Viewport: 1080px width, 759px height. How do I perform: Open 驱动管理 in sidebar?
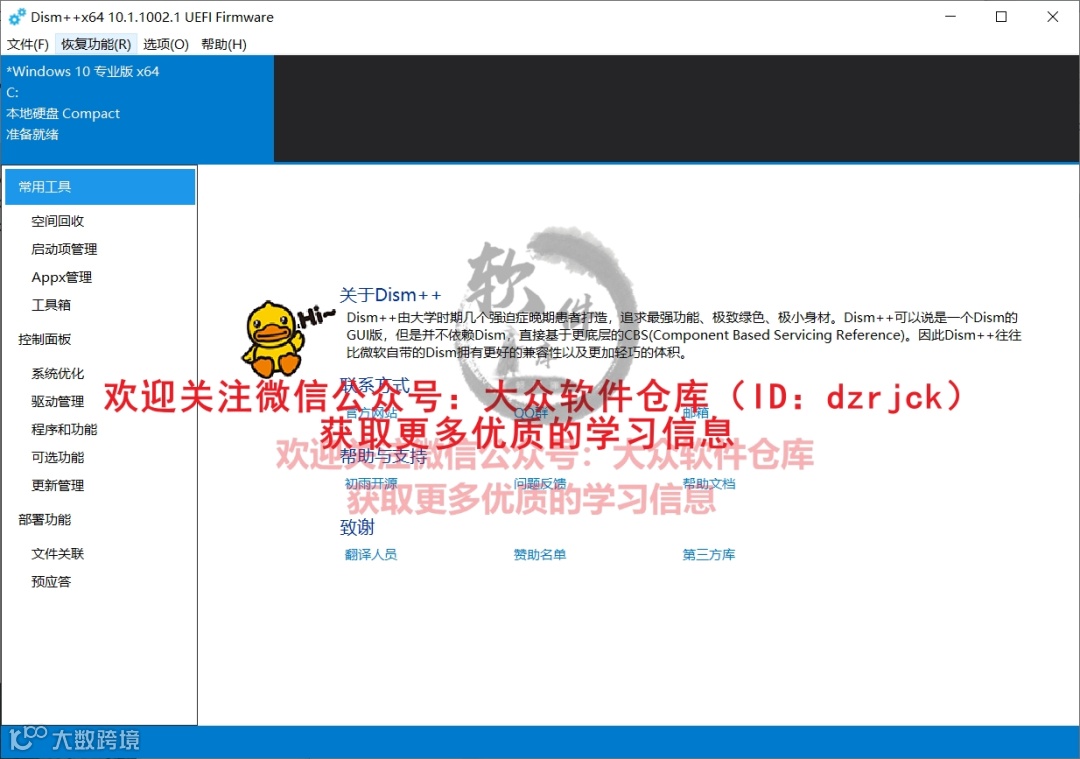(57, 402)
